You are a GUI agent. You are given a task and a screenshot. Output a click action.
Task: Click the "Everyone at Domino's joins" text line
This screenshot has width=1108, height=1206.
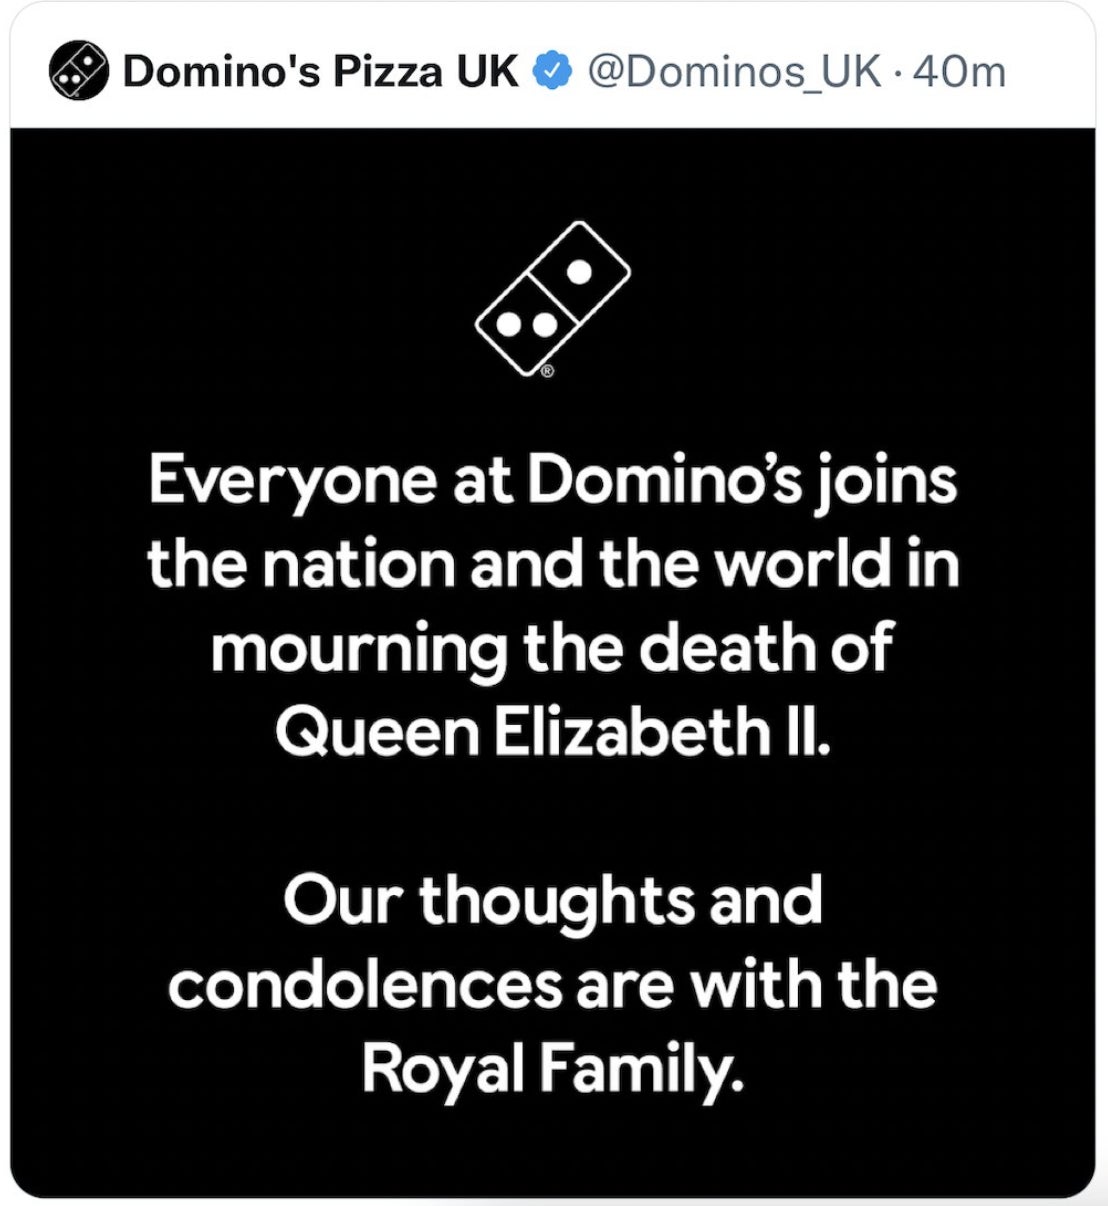(553, 480)
